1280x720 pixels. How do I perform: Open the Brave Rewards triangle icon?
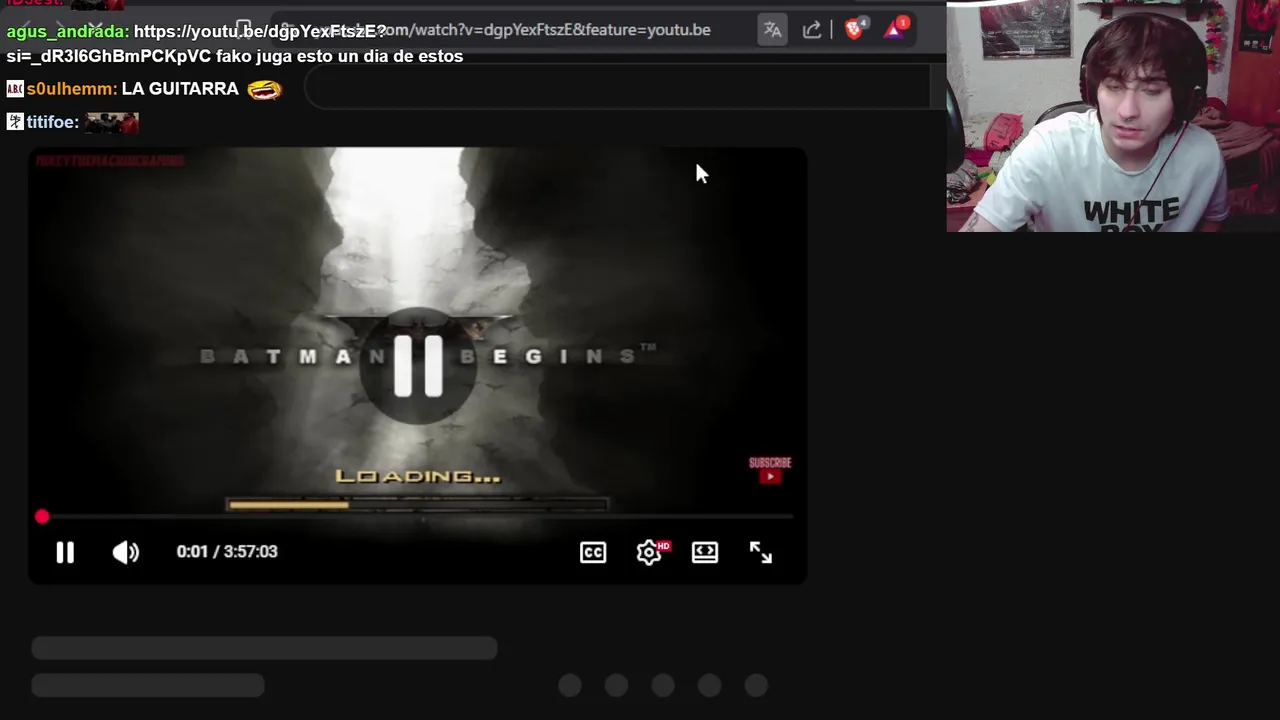coord(896,28)
